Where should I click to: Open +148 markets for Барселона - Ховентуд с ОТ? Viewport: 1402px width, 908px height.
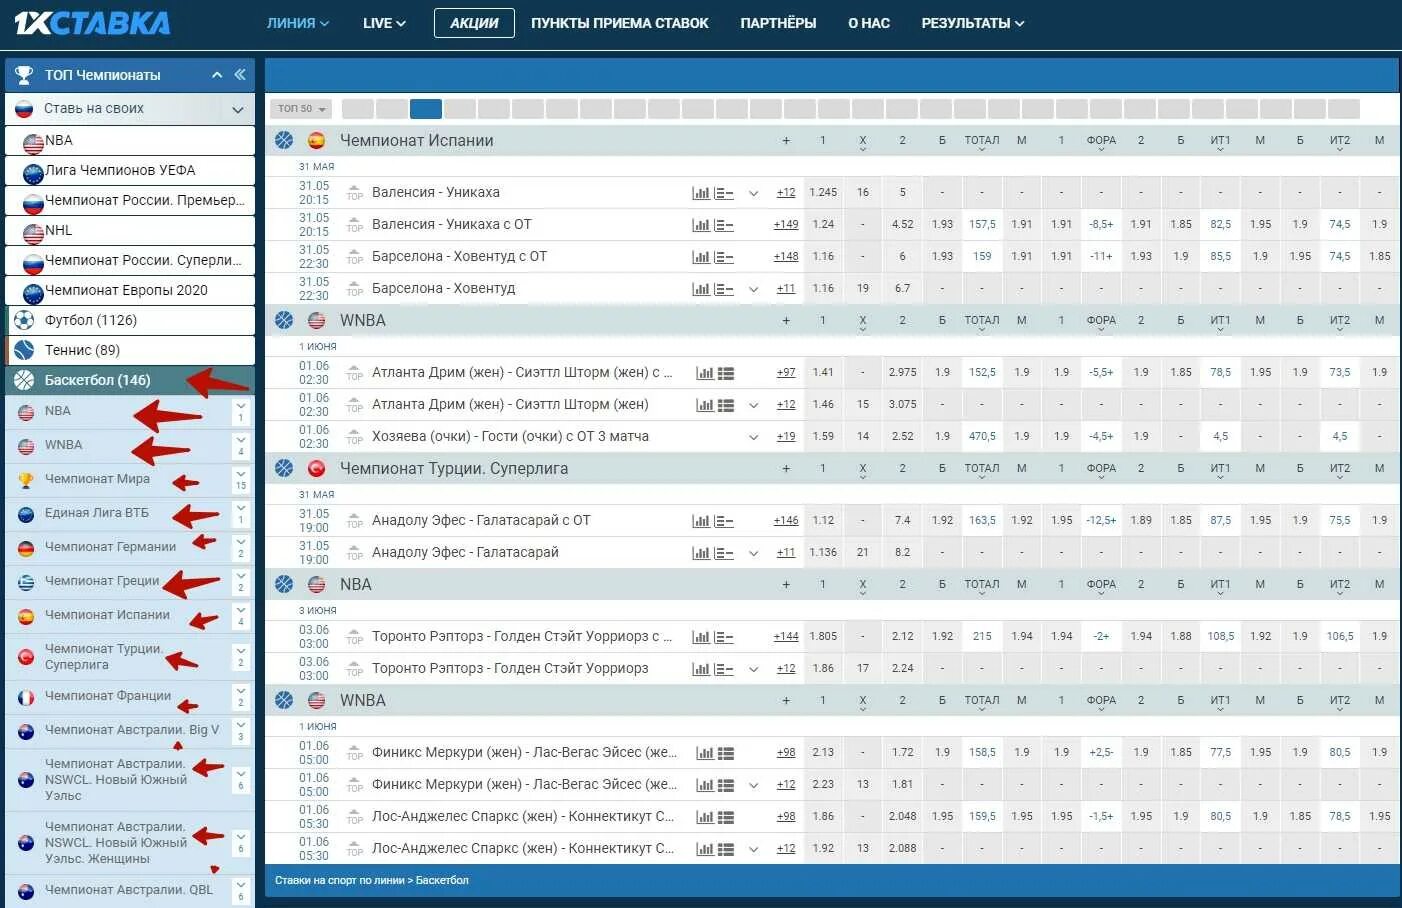pos(786,257)
